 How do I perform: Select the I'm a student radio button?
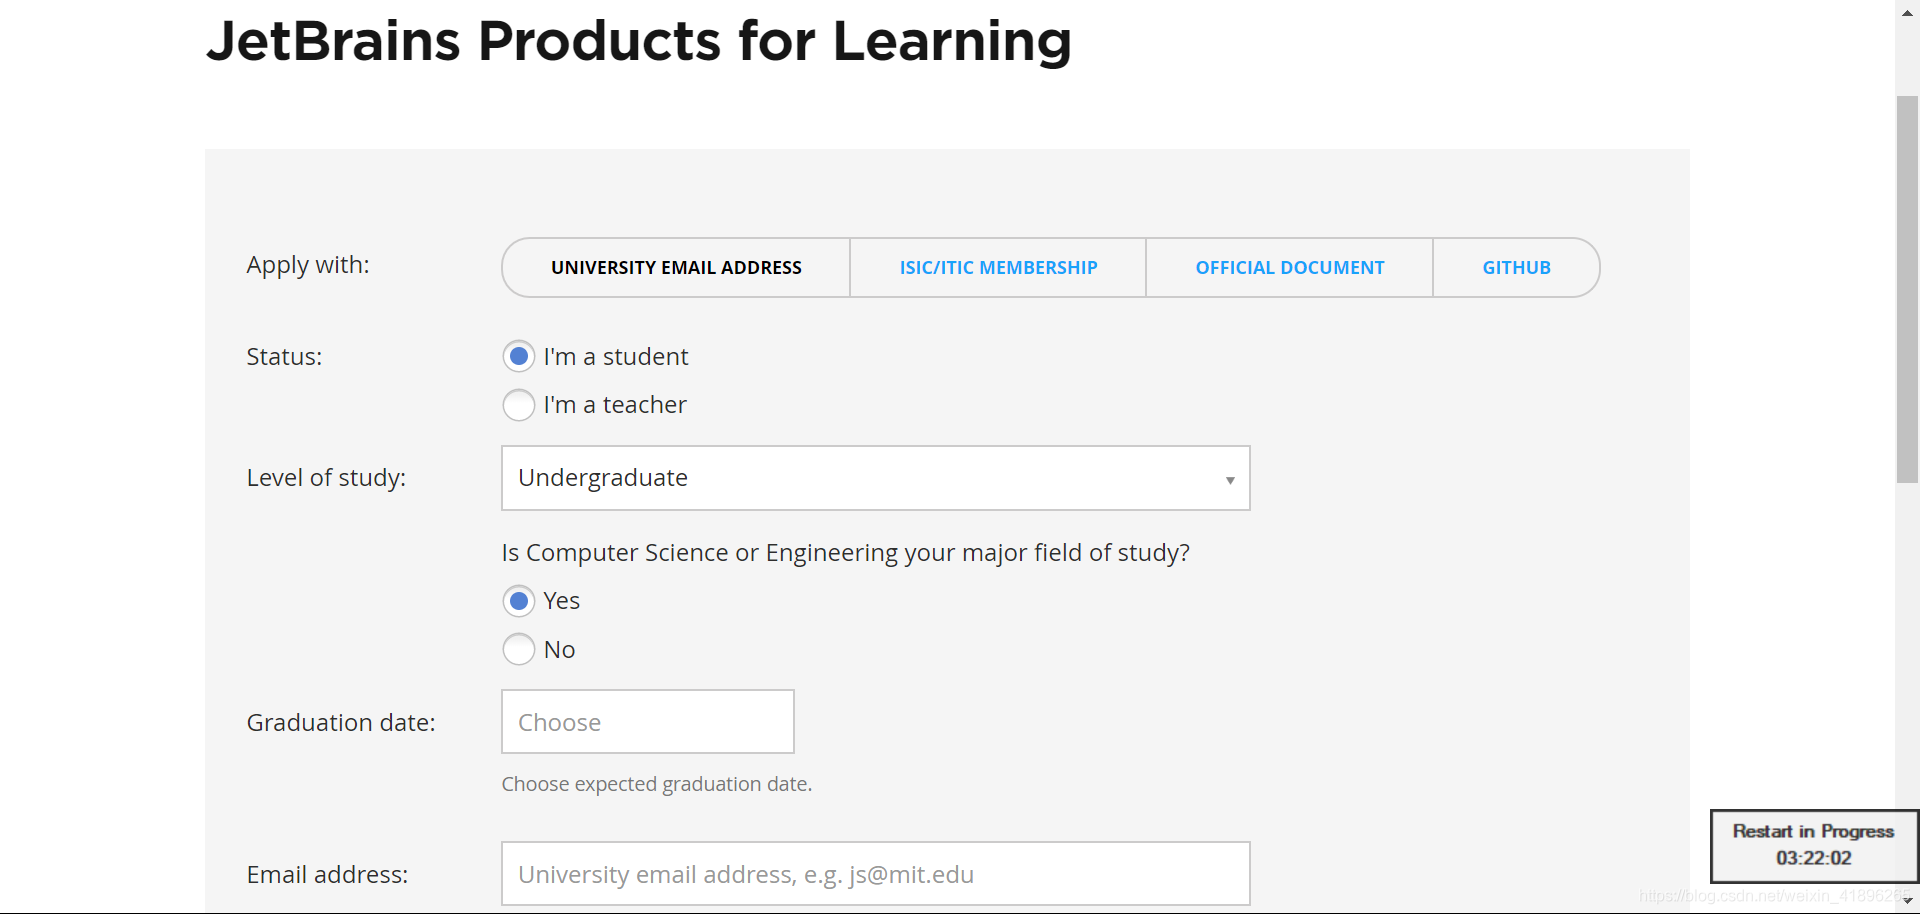519,356
